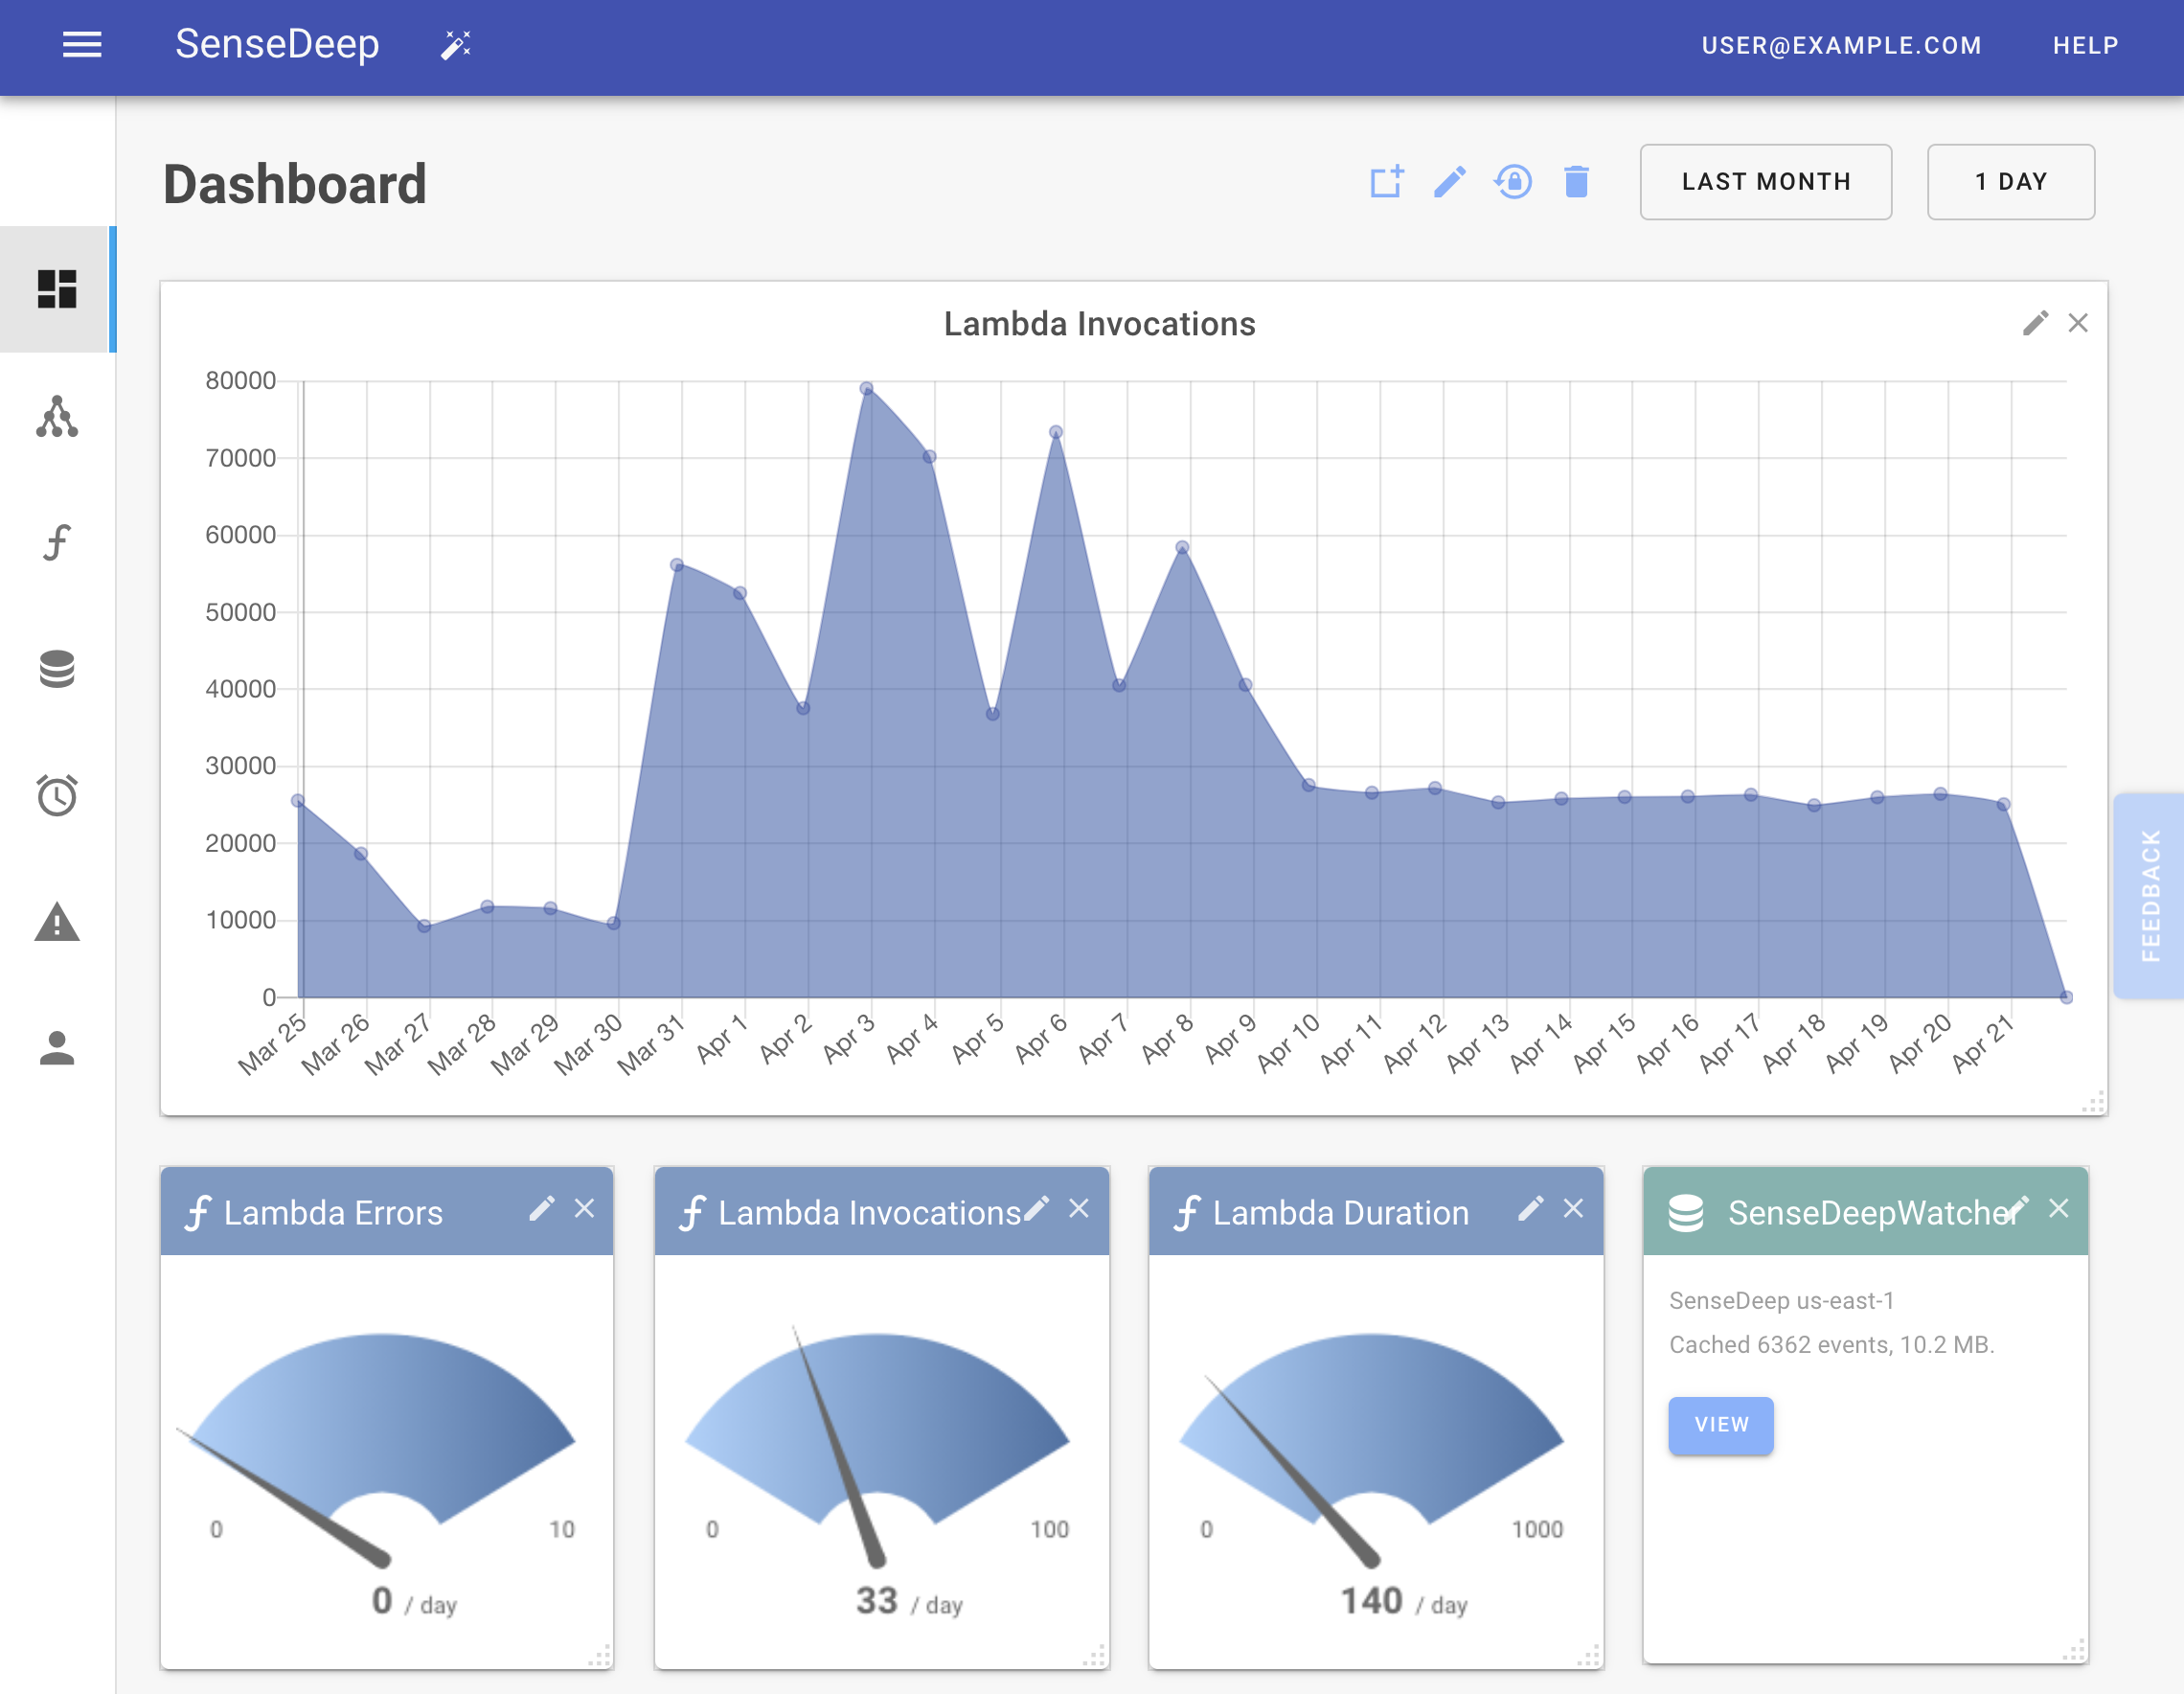Open the alarms clock sidebar icon
Image resolution: width=2184 pixels, height=1694 pixels.
tap(57, 796)
